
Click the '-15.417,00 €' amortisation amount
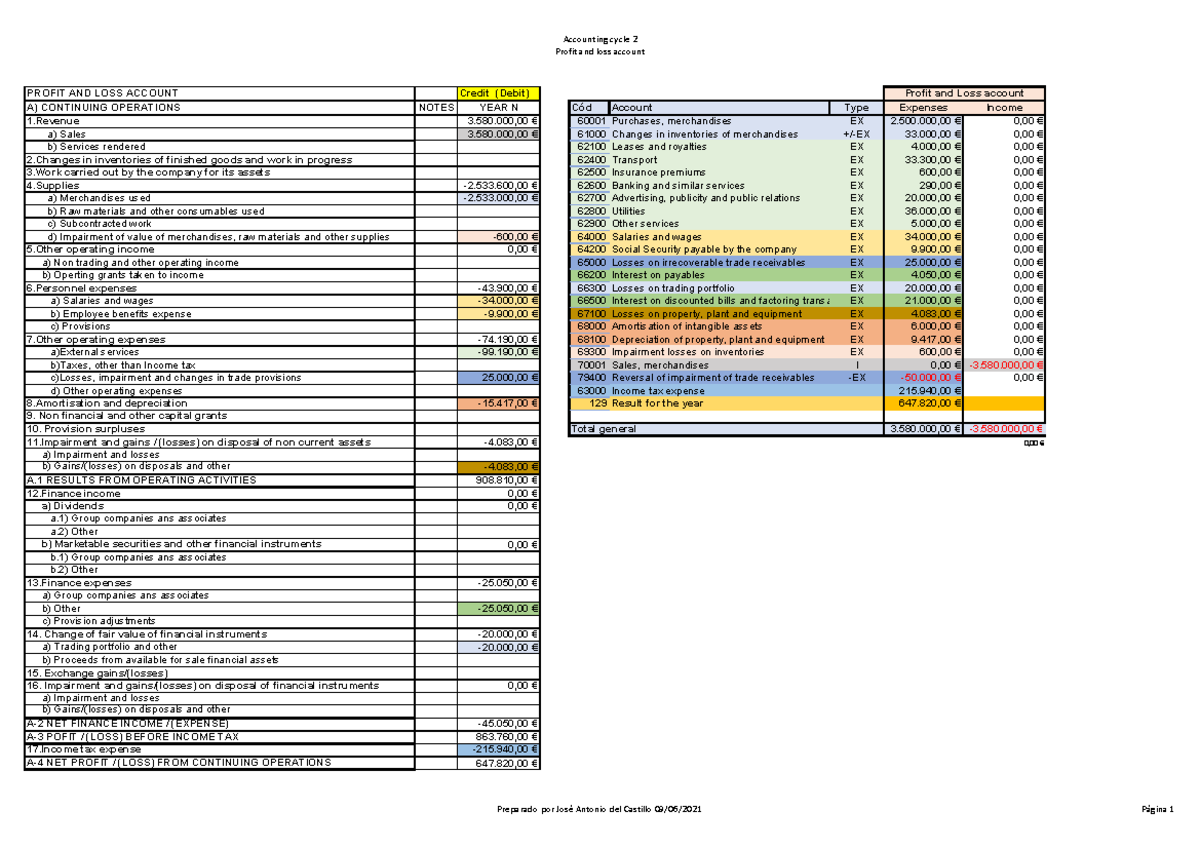498,403
